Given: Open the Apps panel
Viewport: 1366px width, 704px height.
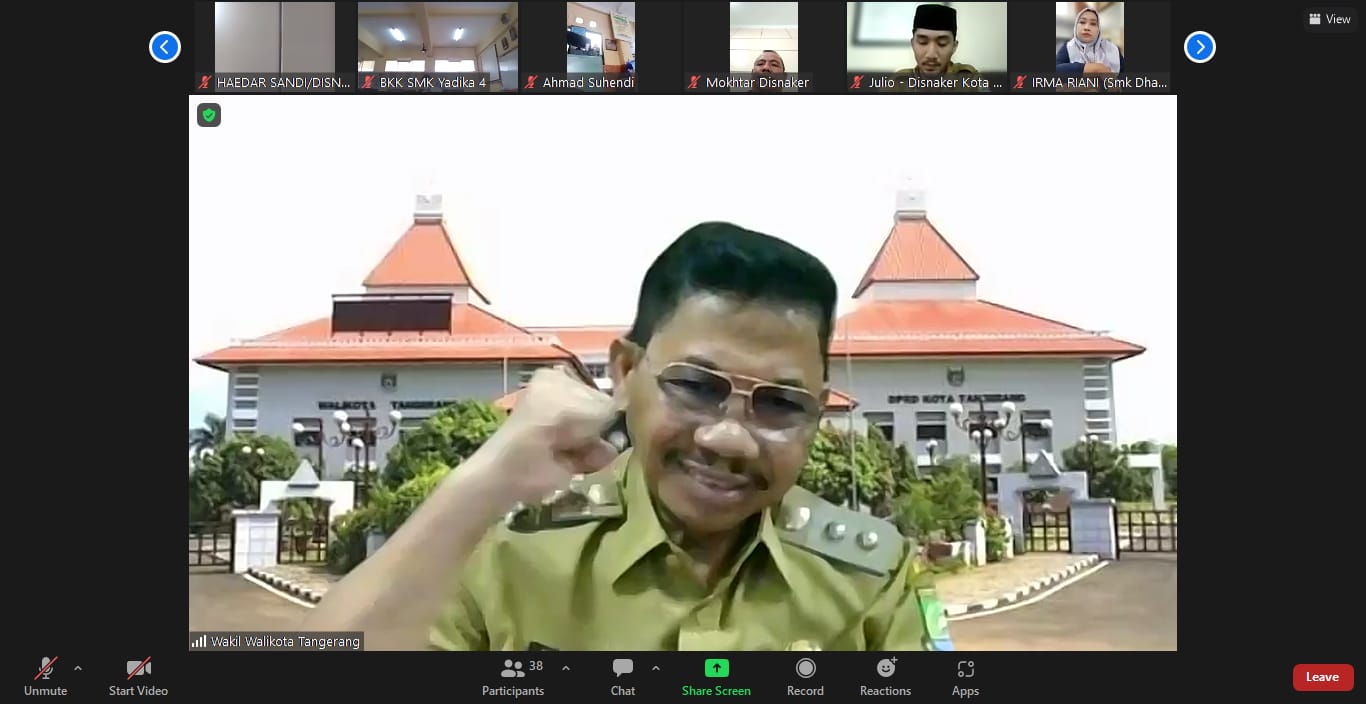Looking at the screenshot, I should [x=965, y=676].
